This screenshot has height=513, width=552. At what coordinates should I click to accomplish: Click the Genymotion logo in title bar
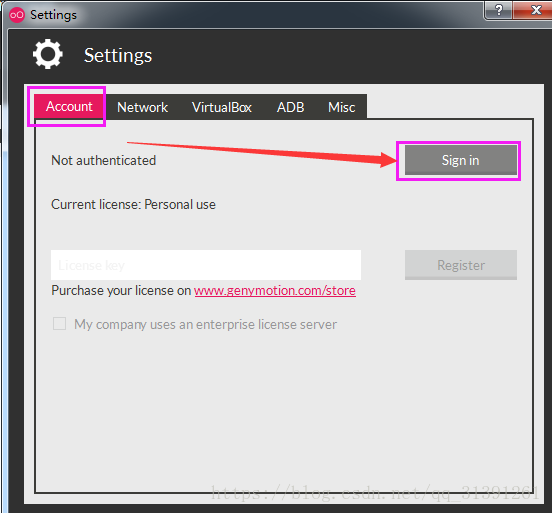17,15
